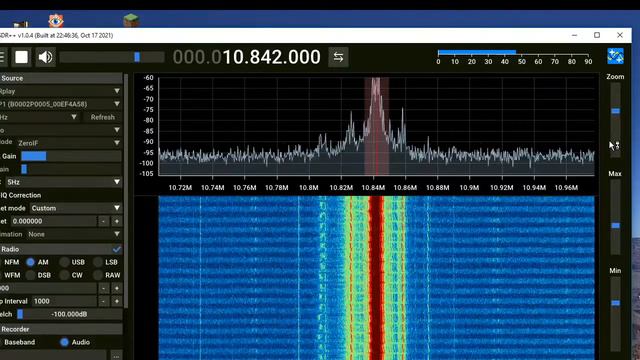Increase snap interval with plus button
640x360 pixels.
click(117, 301)
